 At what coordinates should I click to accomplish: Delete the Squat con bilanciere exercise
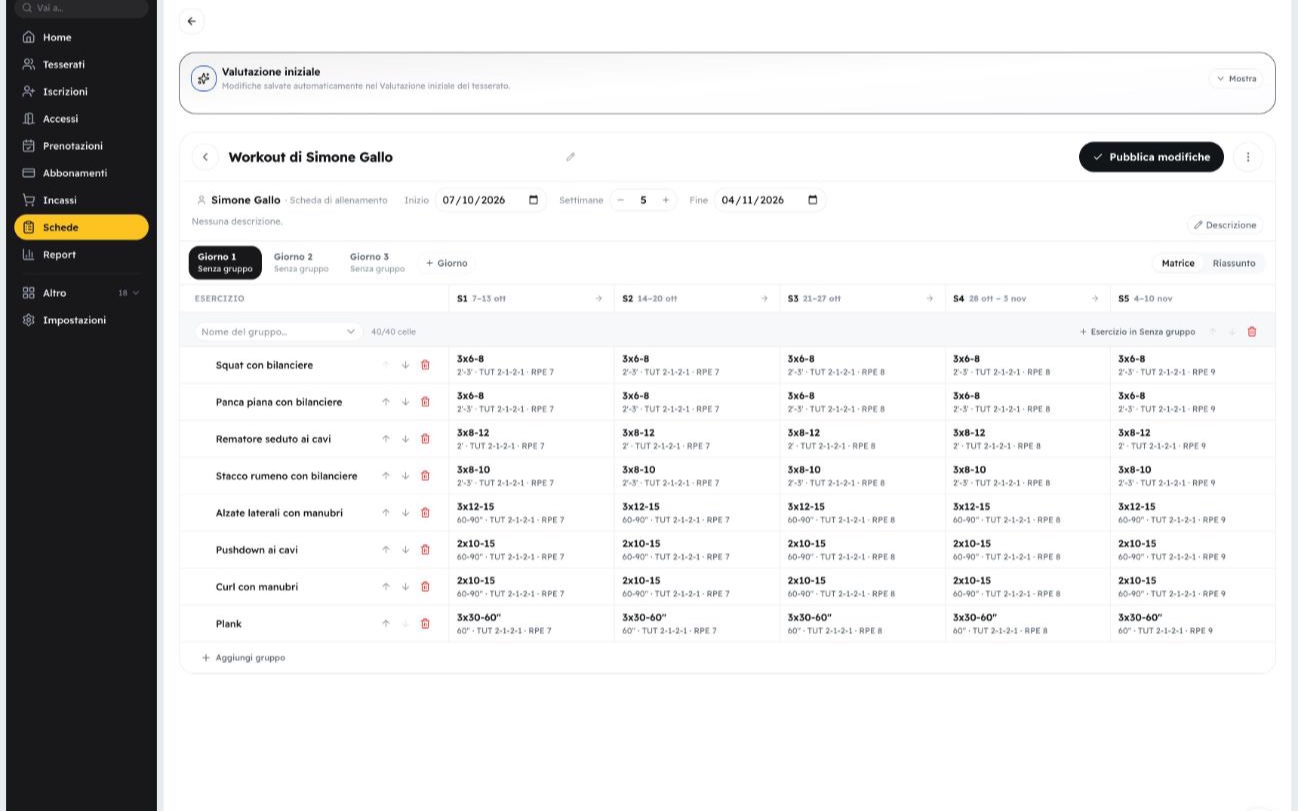(425, 365)
